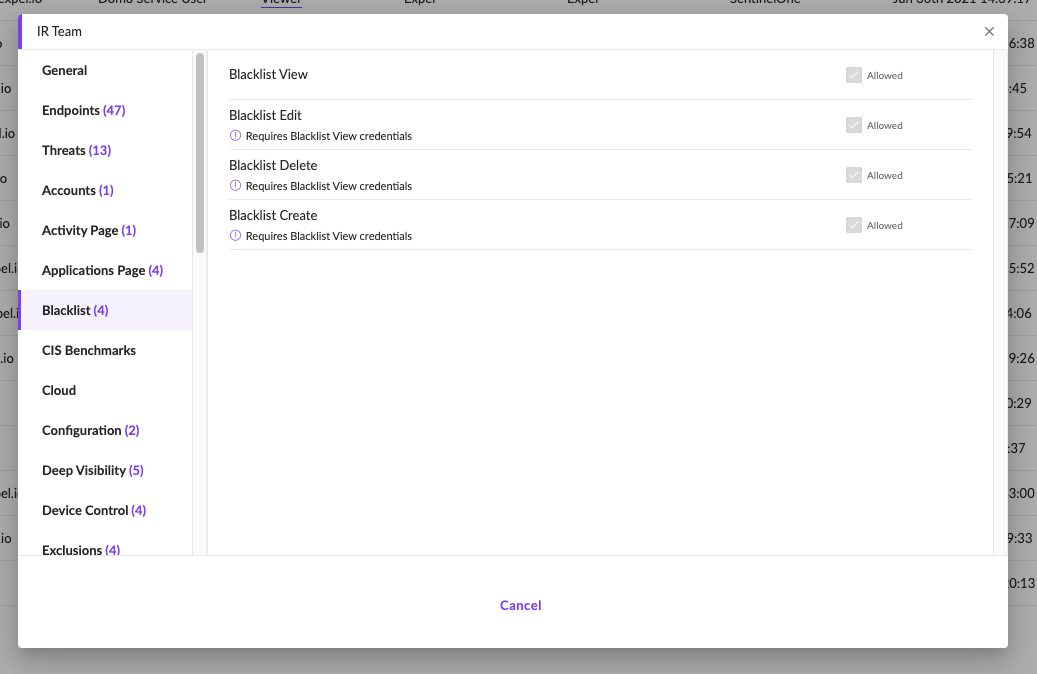The image size is (1037, 674).
Task: Click the IR Team dialog title
Action: (x=60, y=32)
